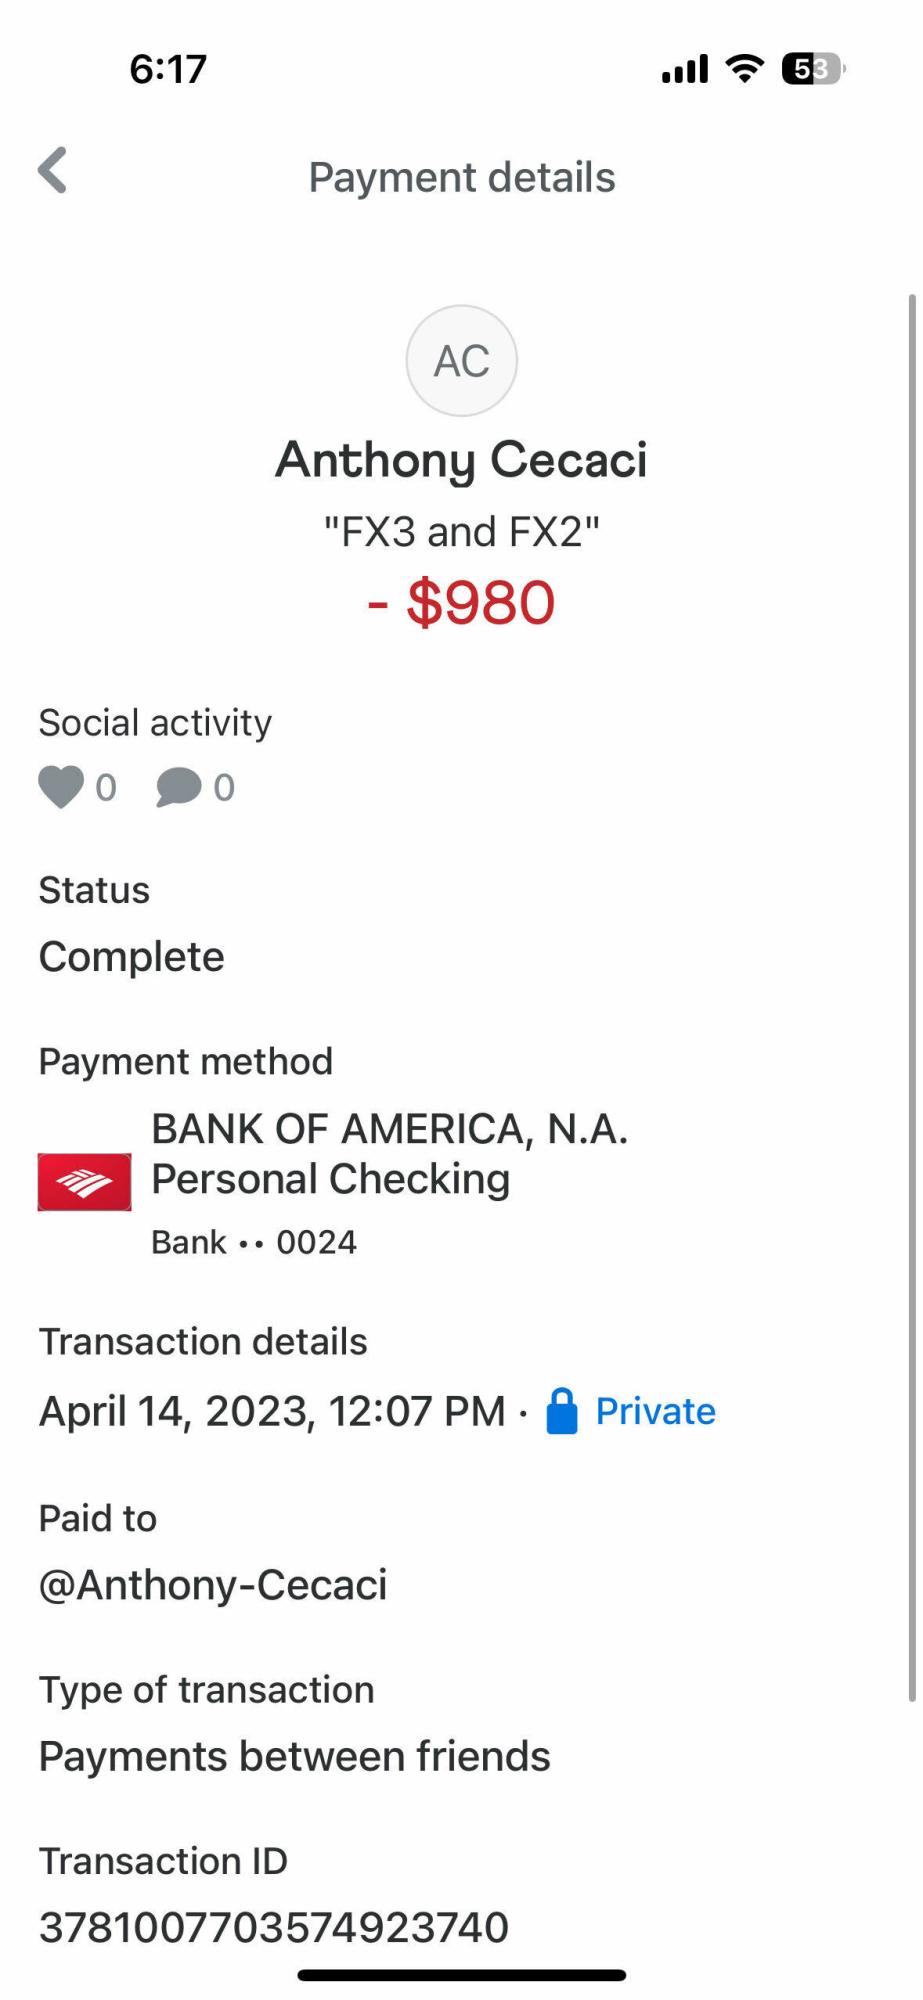Tap the "FX3 and FX2" payment note
The image size is (923, 2000).
[x=461, y=532]
